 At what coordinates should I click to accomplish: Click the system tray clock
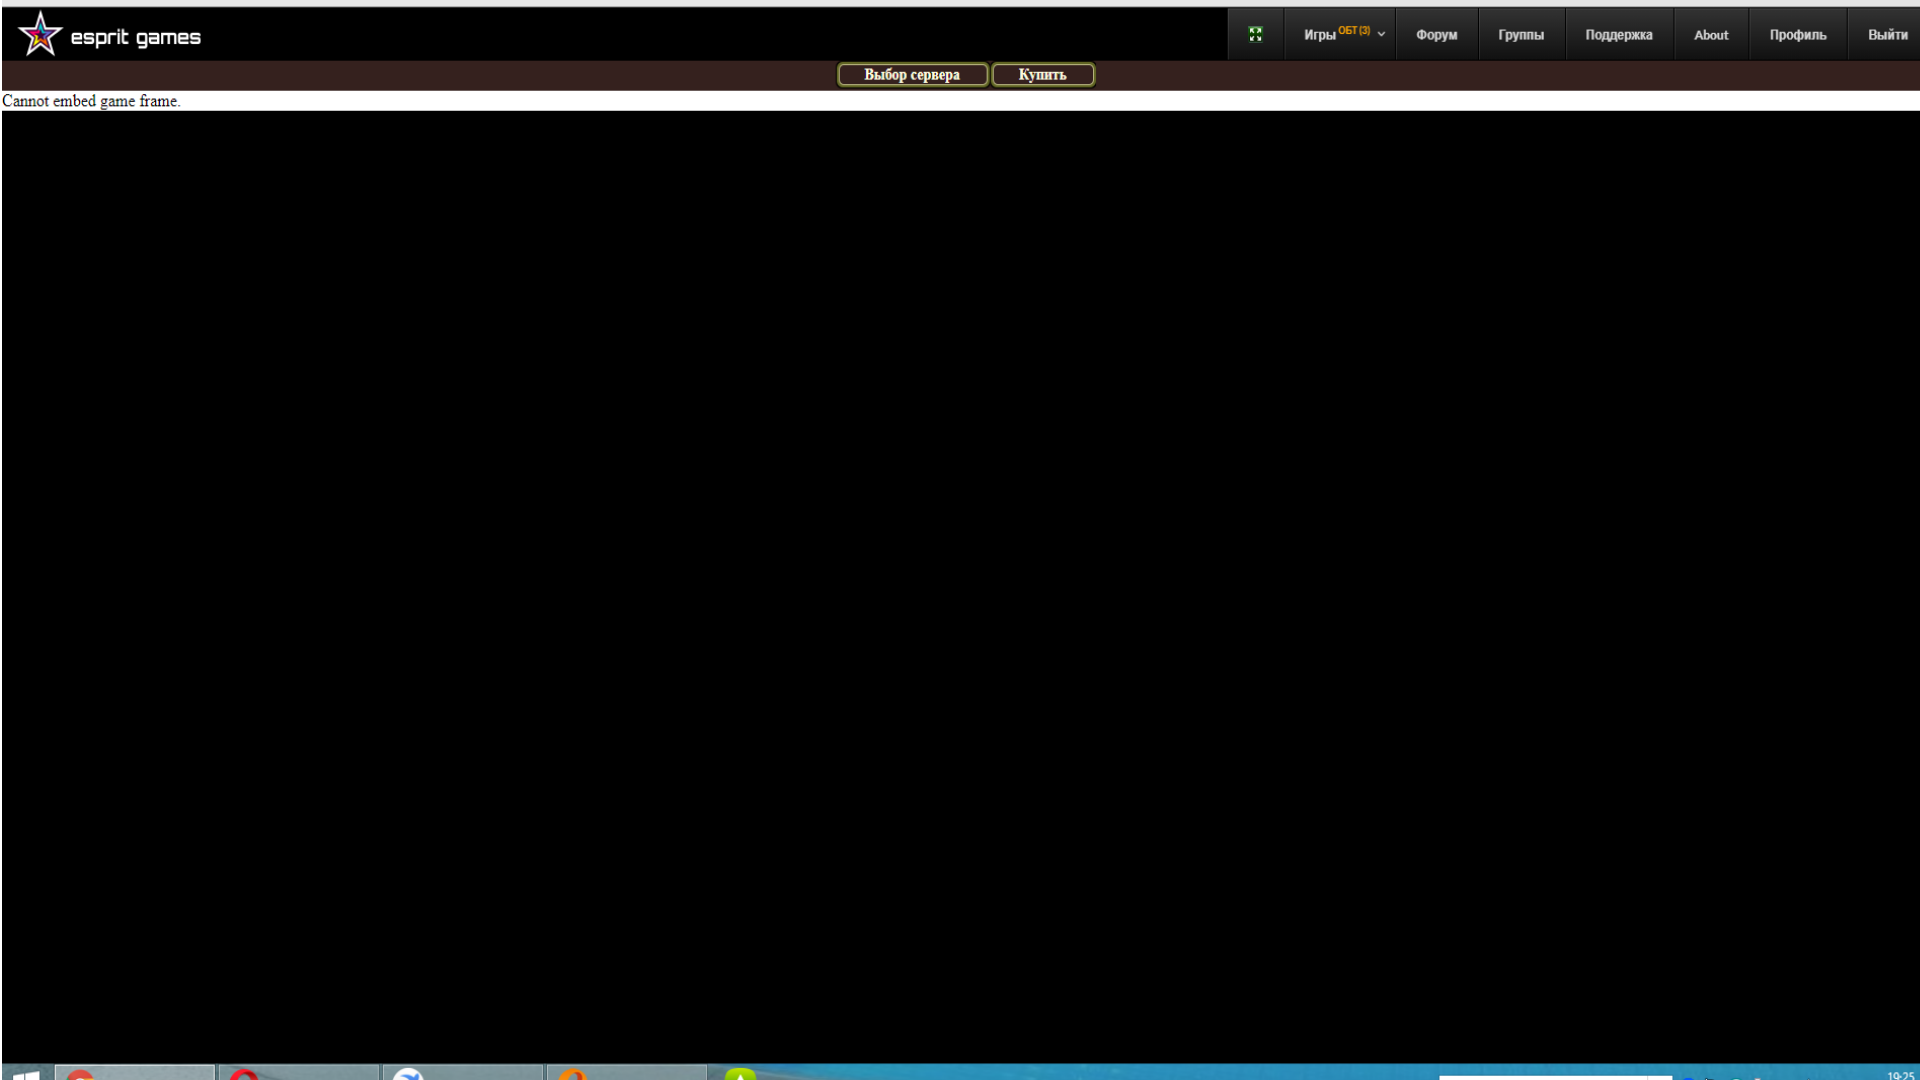coord(1899,1075)
